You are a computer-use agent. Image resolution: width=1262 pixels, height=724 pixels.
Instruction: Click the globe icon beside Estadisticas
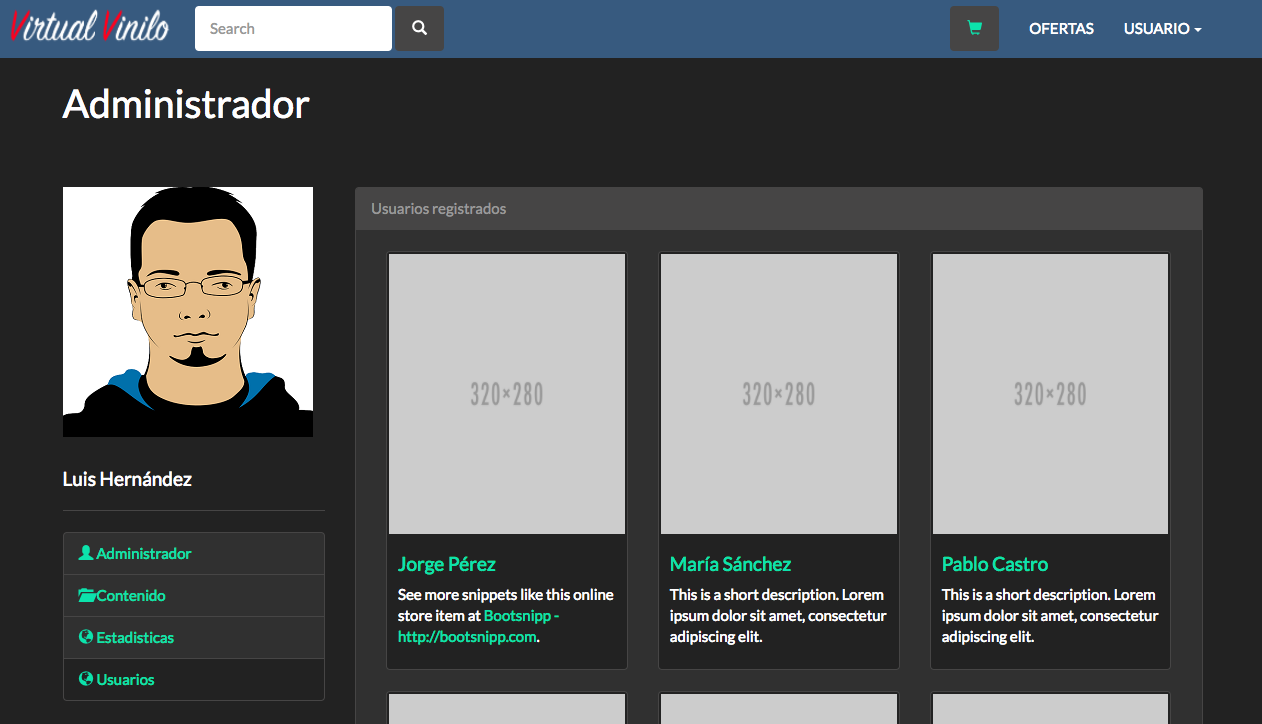click(x=86, y=637)
